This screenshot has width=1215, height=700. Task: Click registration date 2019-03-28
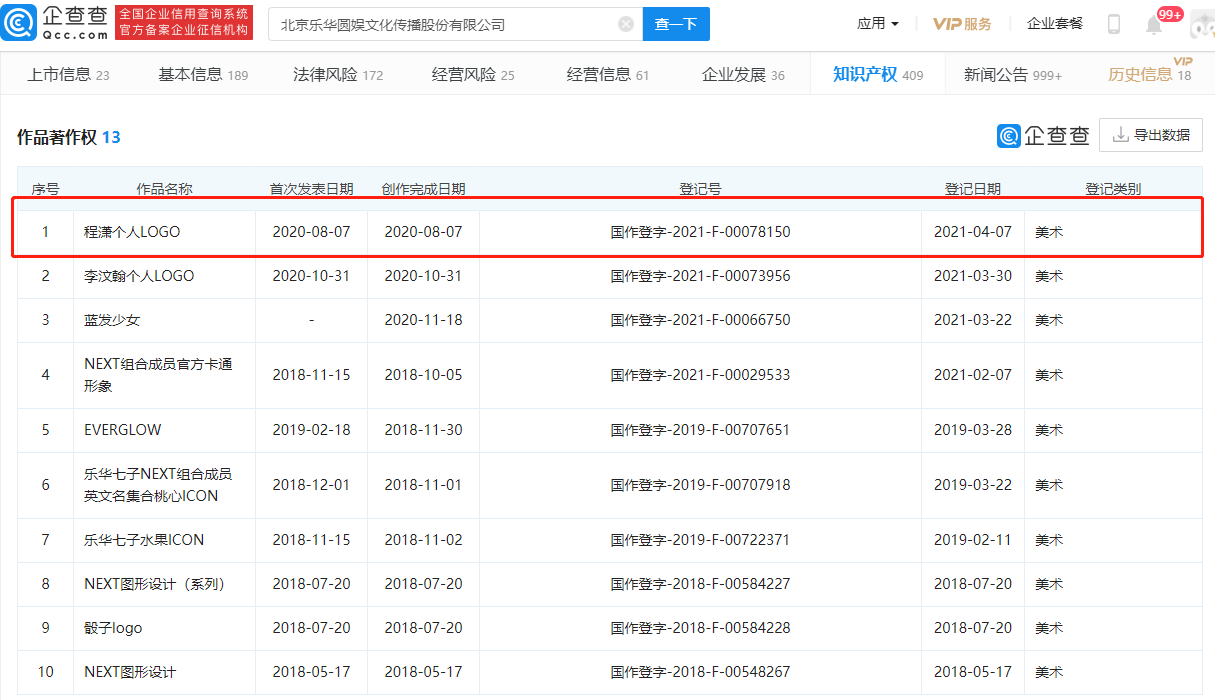[973, 430]
